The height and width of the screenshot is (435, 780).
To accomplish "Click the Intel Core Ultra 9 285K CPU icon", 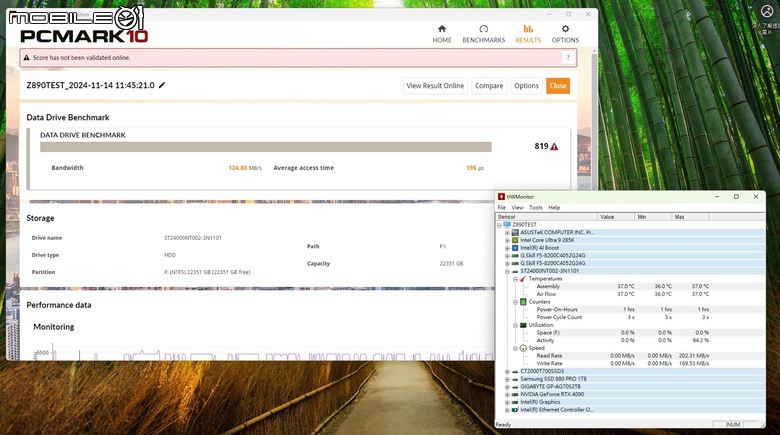I will [x=515, y=240].
